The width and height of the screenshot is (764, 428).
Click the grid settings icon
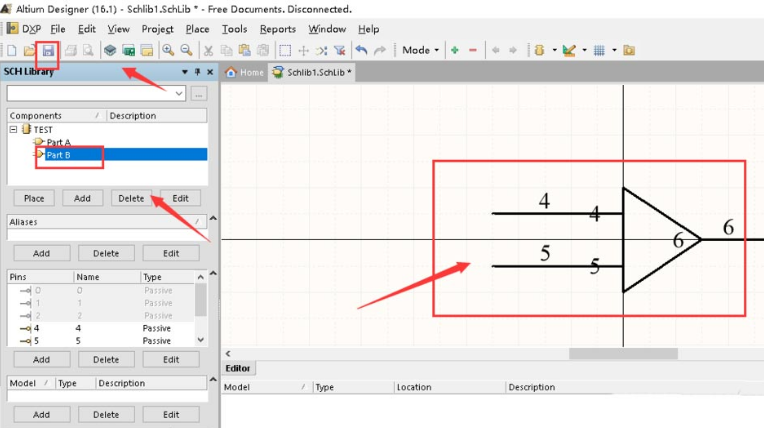(599, 50)
